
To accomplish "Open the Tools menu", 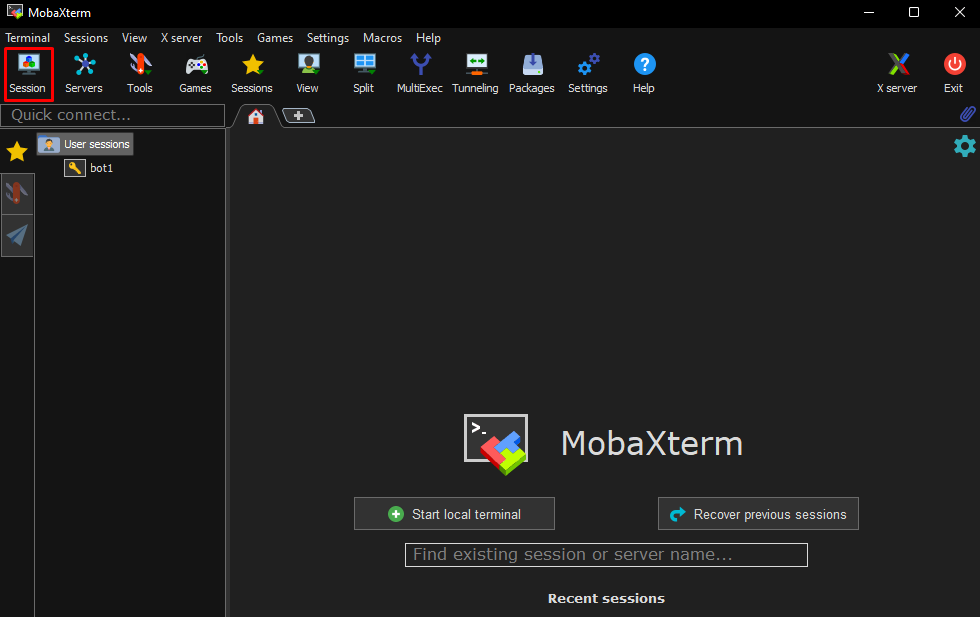I will [x=229, y=38].
